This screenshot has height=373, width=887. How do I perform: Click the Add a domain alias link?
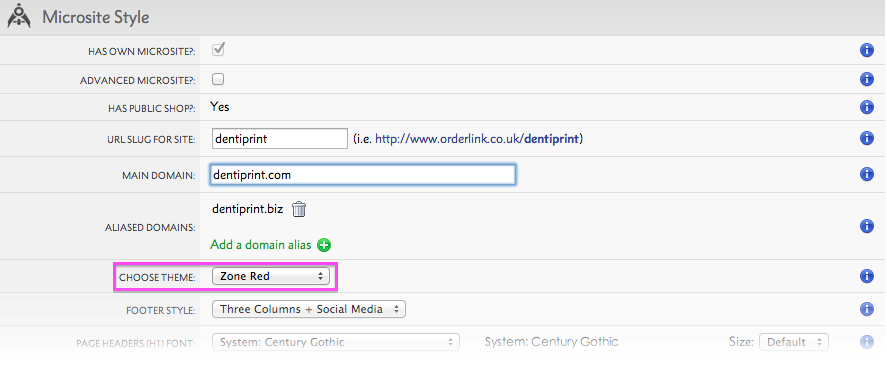click(261, 245)
